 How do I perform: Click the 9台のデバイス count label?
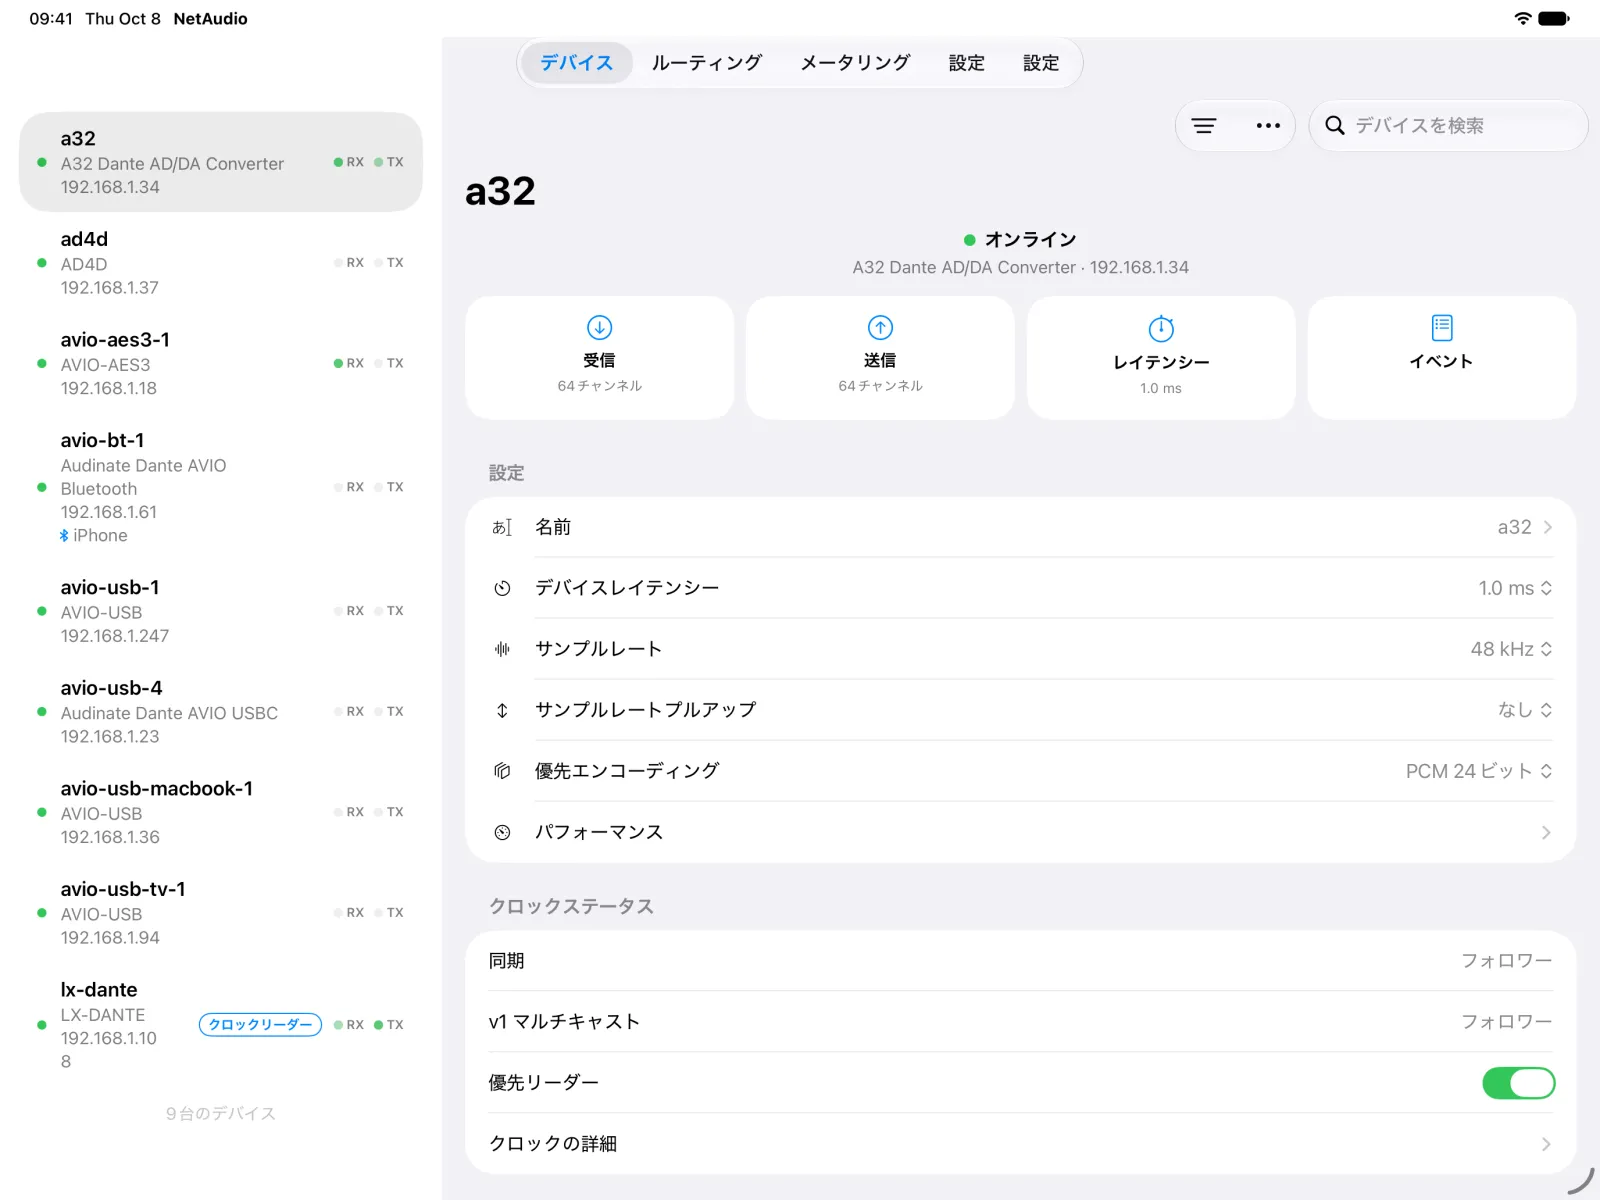221,1114
